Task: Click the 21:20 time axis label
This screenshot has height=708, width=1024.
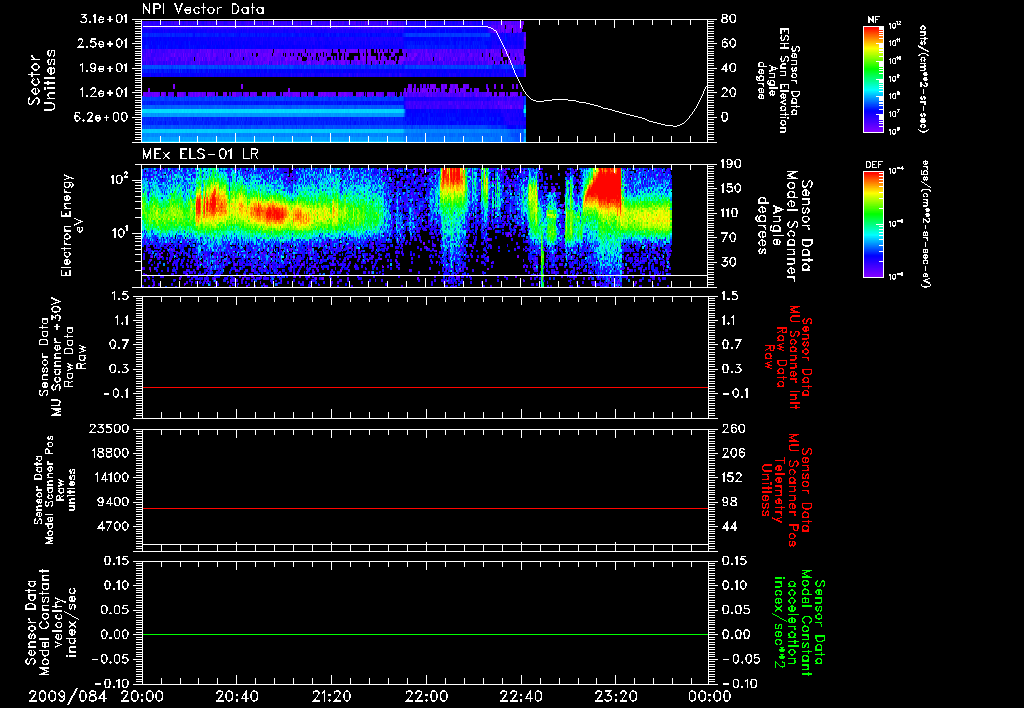Action: point(331,696)
